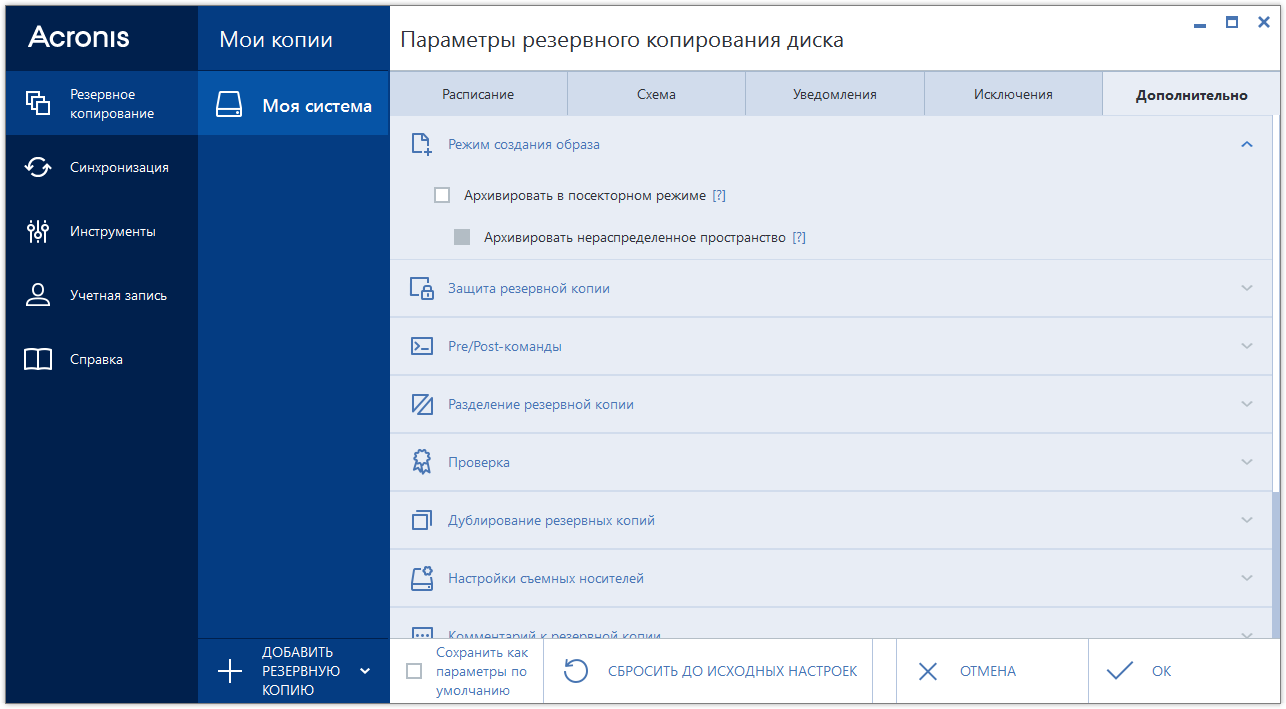Open Синхронизация via its sync icon
1286x709 pixels.
click(38, 167)
